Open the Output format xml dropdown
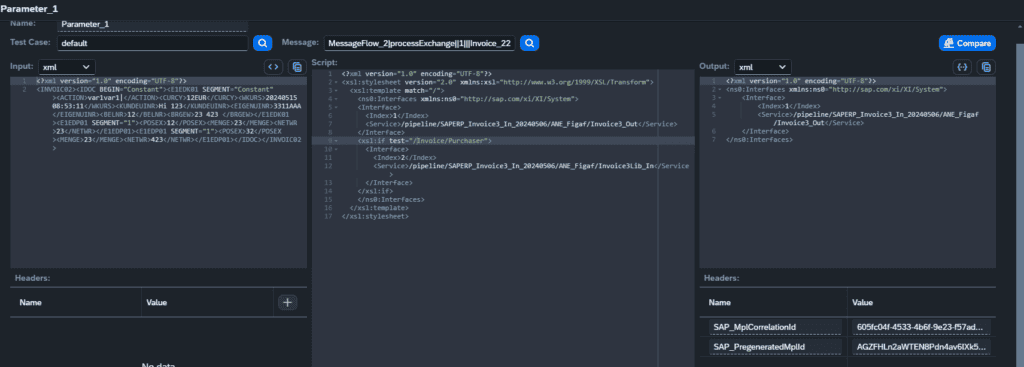This screenshot has height=367, width=1024. (763, 67)
